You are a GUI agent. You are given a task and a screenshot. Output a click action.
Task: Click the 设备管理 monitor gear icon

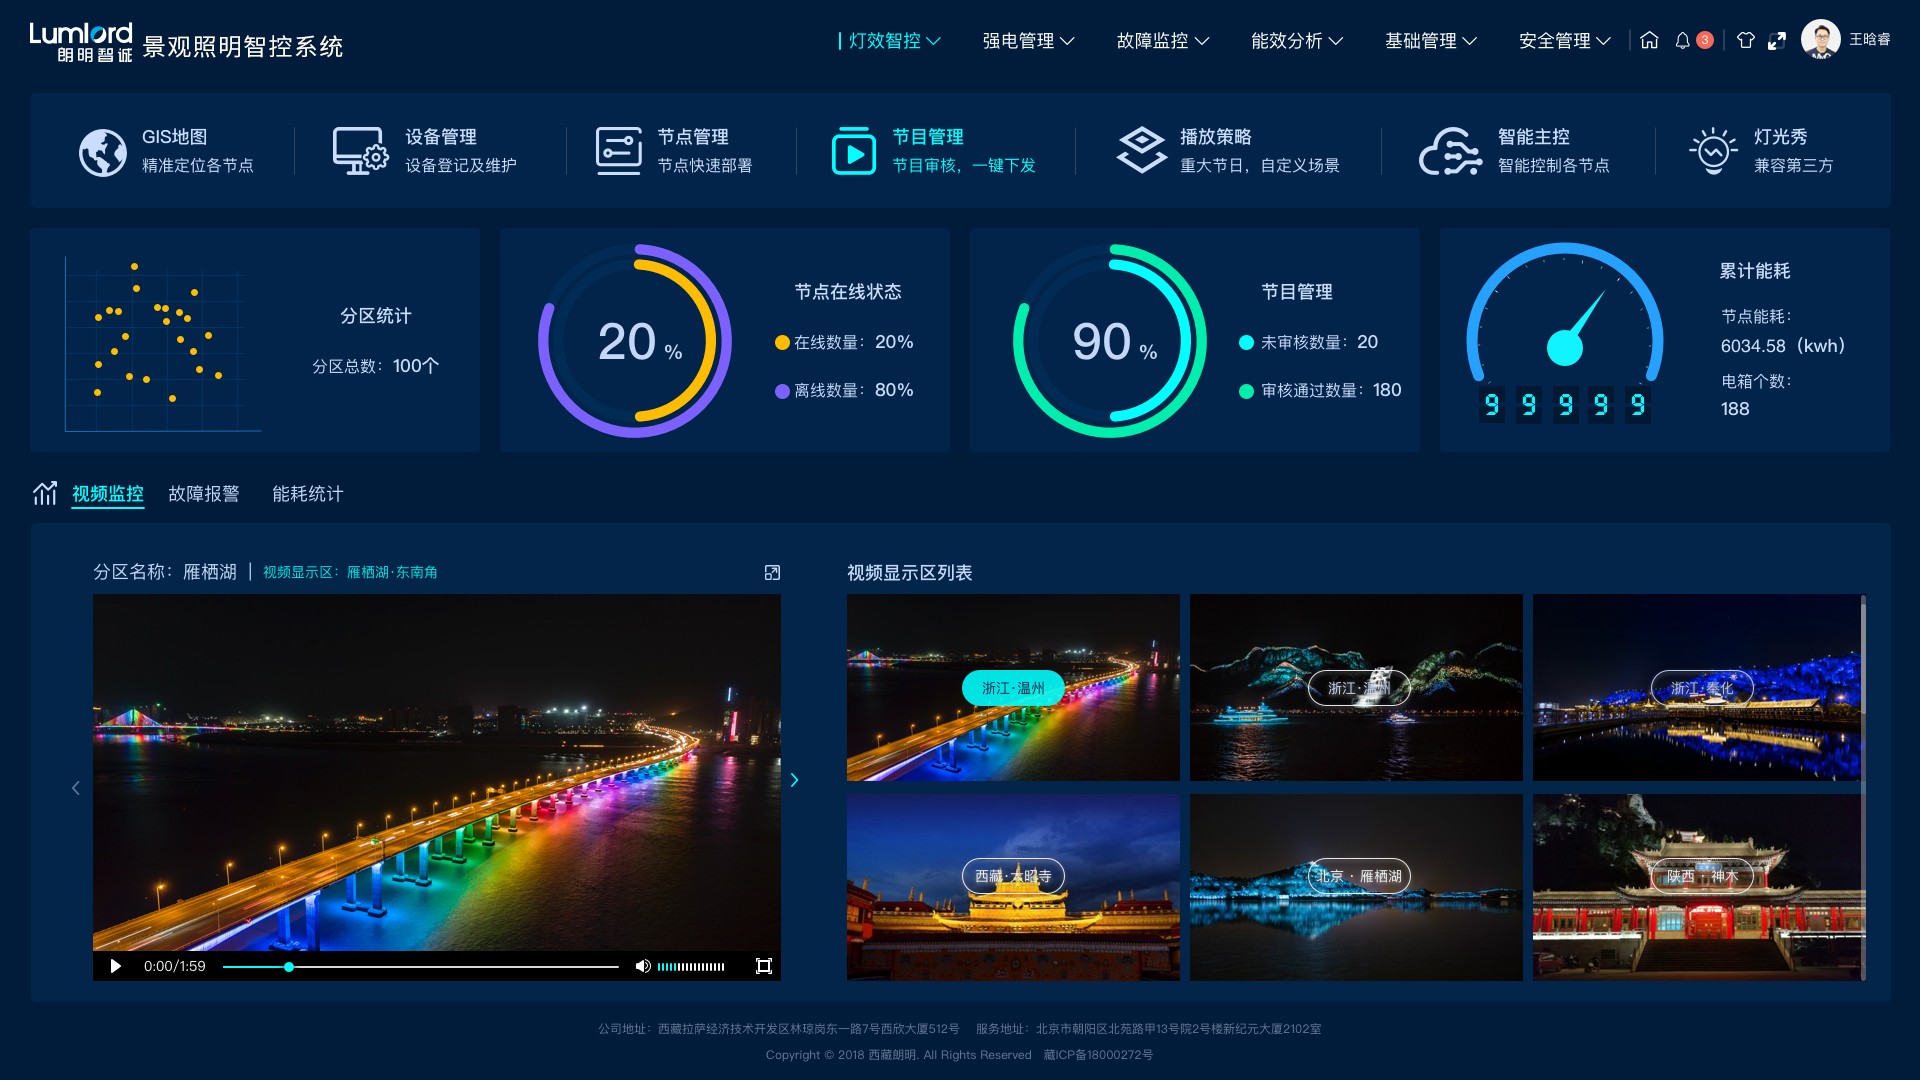coord(360,151)
